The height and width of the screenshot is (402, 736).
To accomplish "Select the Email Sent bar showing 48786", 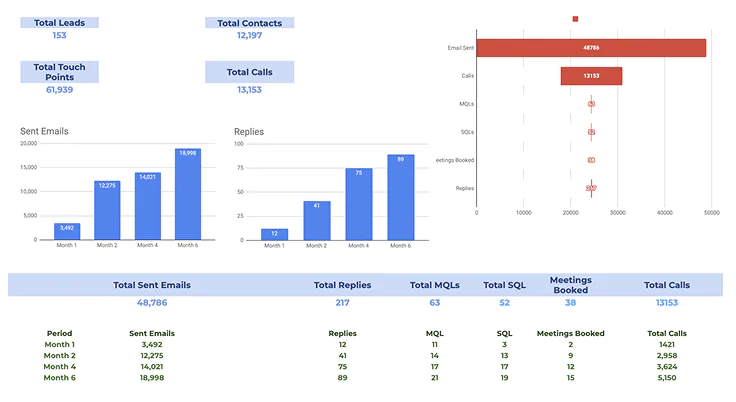I will [x=591, y=48].
